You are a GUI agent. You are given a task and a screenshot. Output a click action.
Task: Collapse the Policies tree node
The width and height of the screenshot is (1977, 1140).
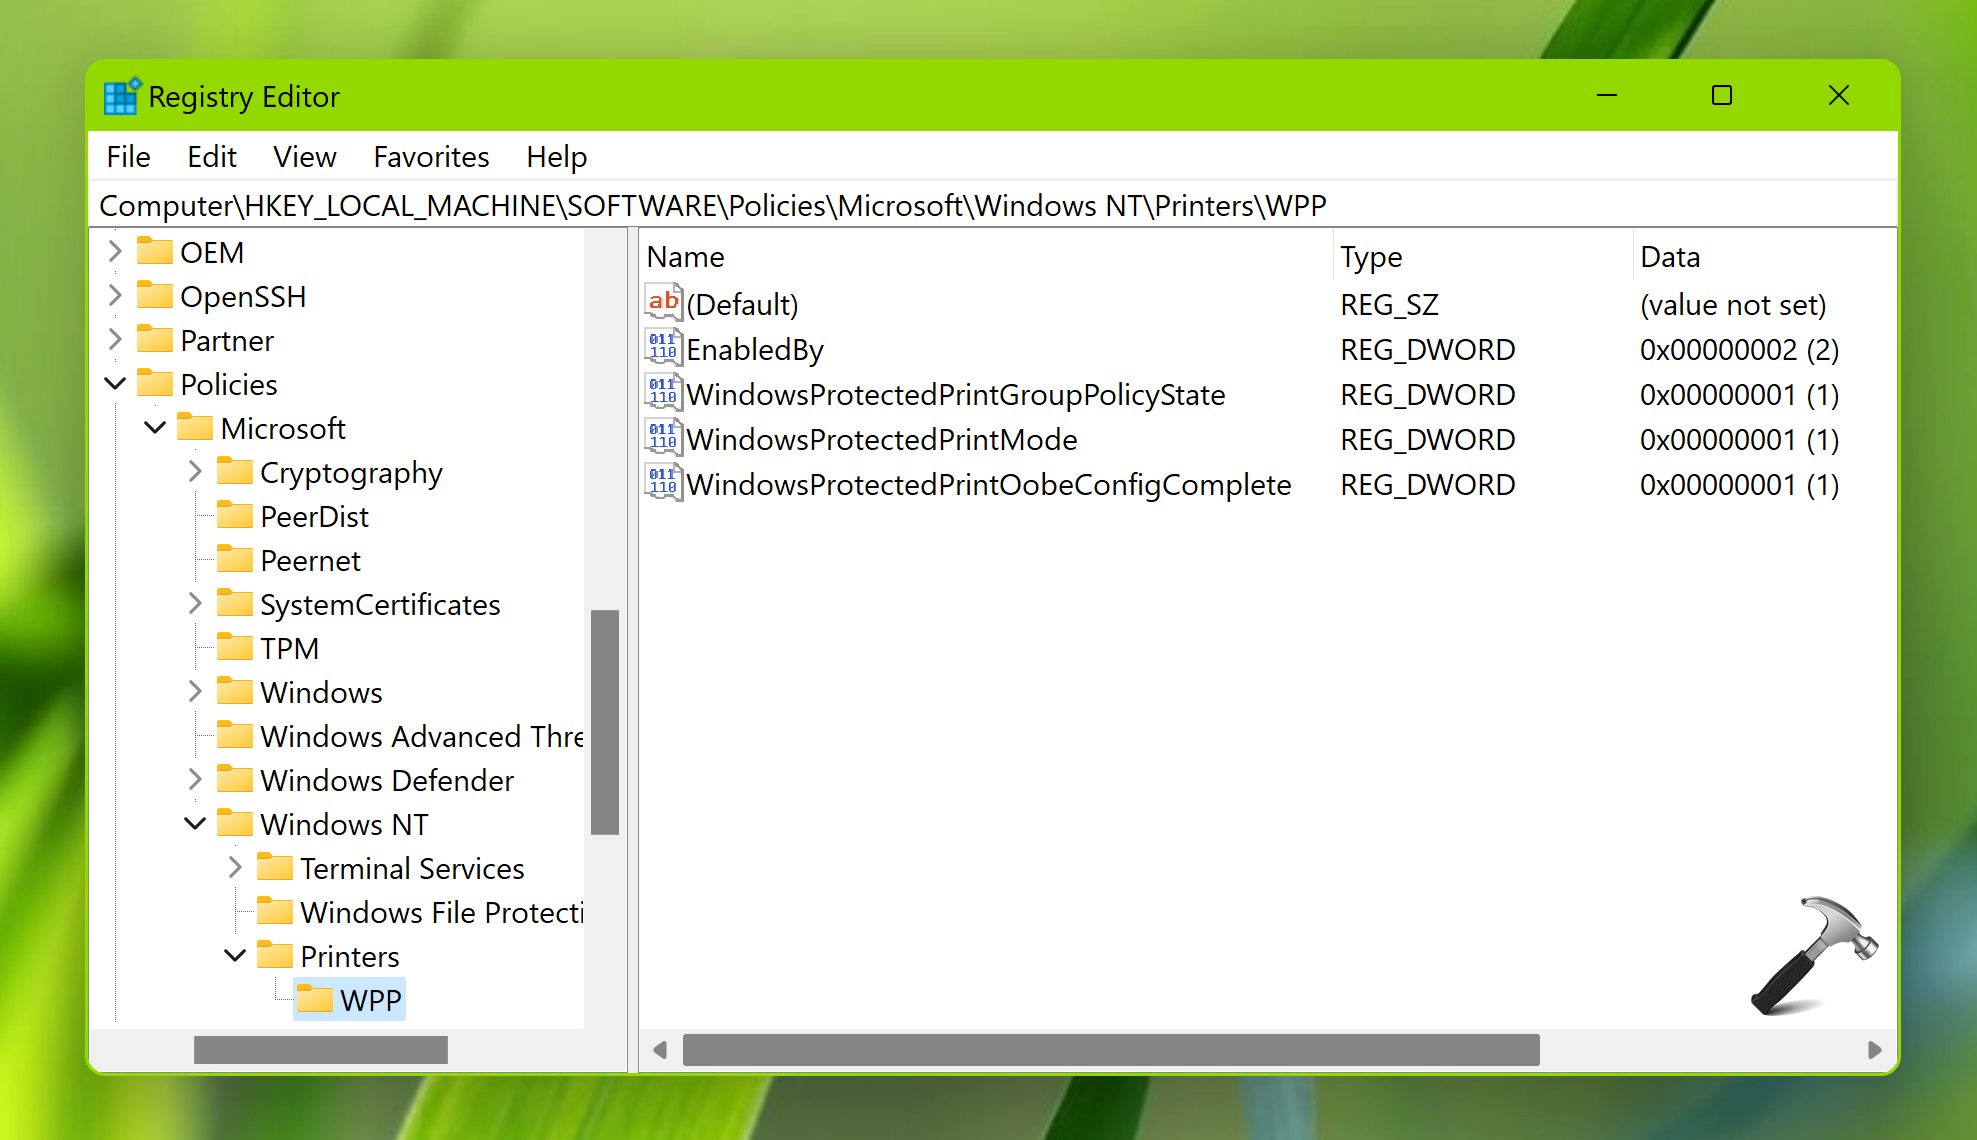115,383
